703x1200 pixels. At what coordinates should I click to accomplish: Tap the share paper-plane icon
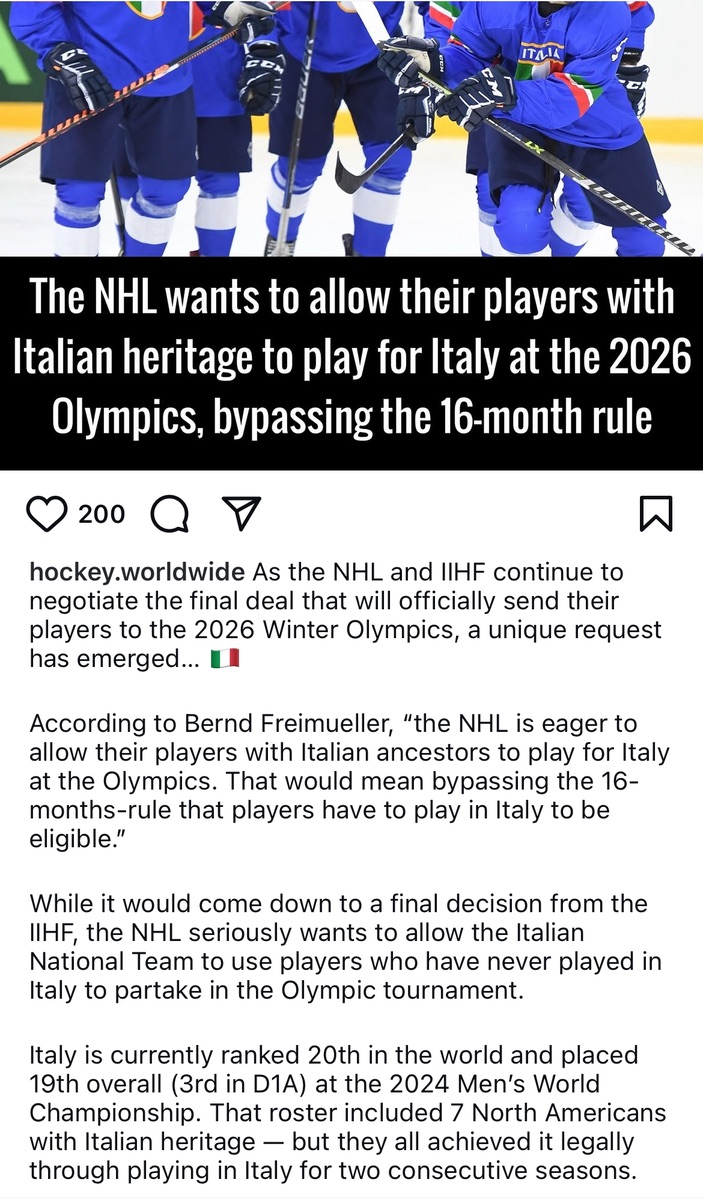click(x=239, y=514)
